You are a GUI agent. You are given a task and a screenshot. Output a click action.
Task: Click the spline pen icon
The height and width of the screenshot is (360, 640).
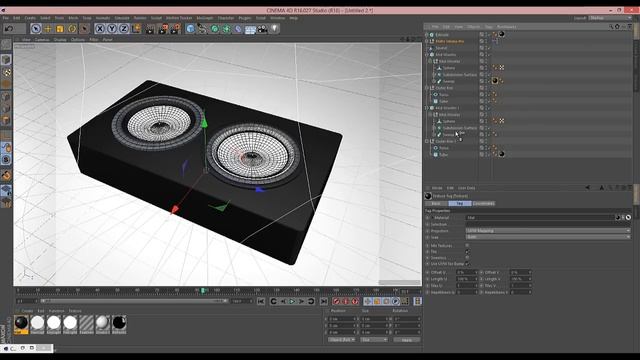click(202, 29)
